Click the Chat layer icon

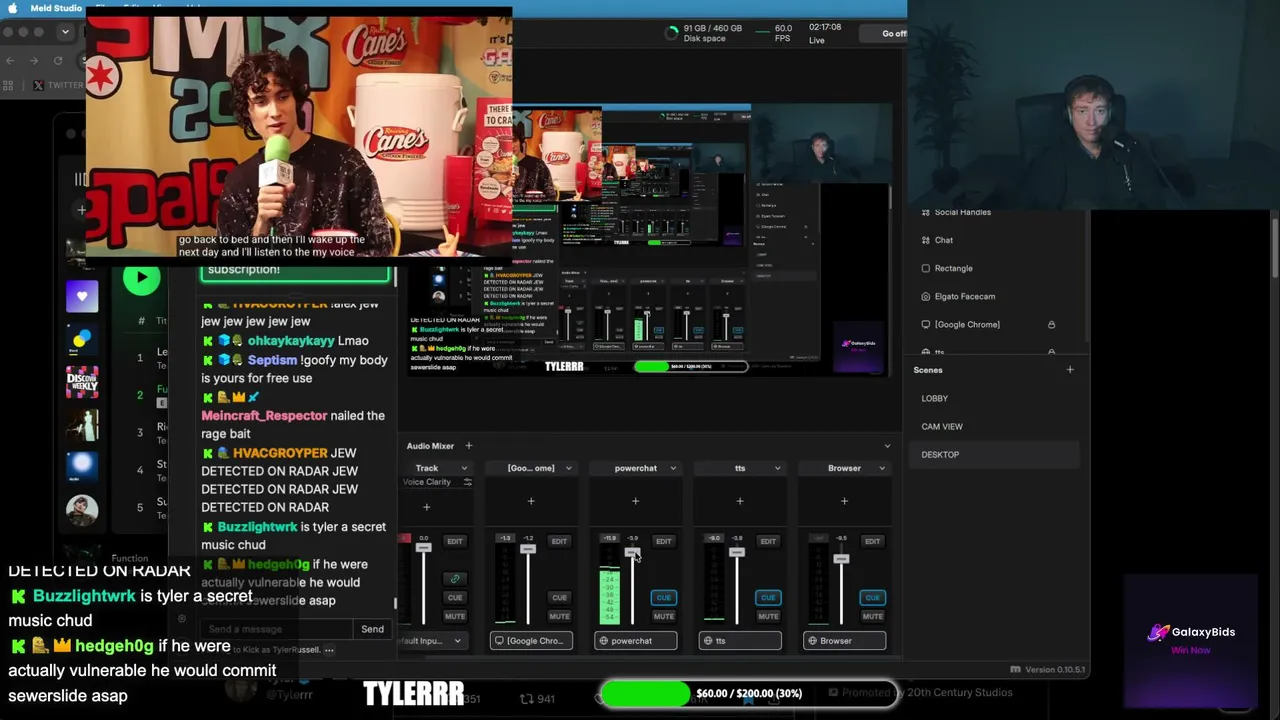click(x=926, y=240)
